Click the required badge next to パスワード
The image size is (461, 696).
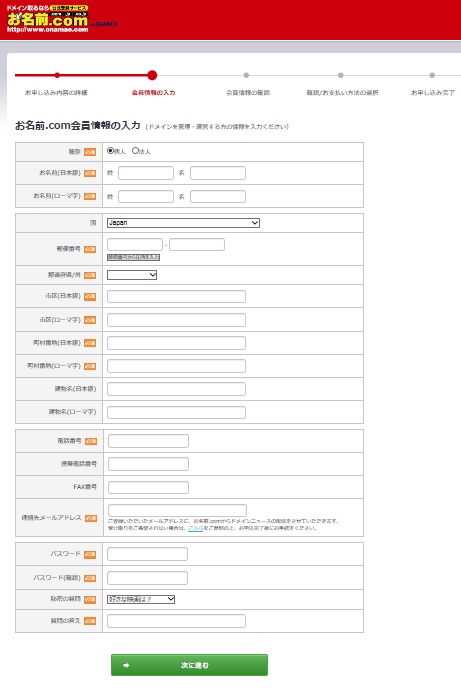(x=90, y=554)
